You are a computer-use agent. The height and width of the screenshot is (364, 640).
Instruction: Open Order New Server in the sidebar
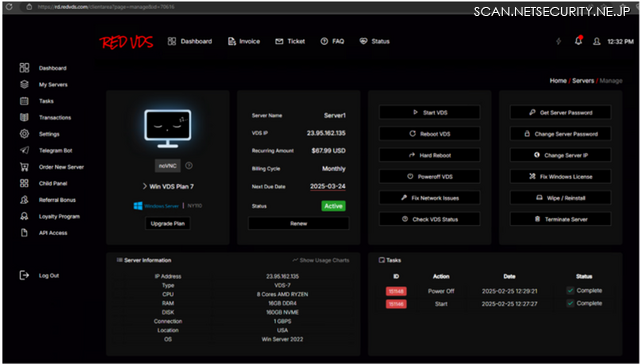(61, 167)
